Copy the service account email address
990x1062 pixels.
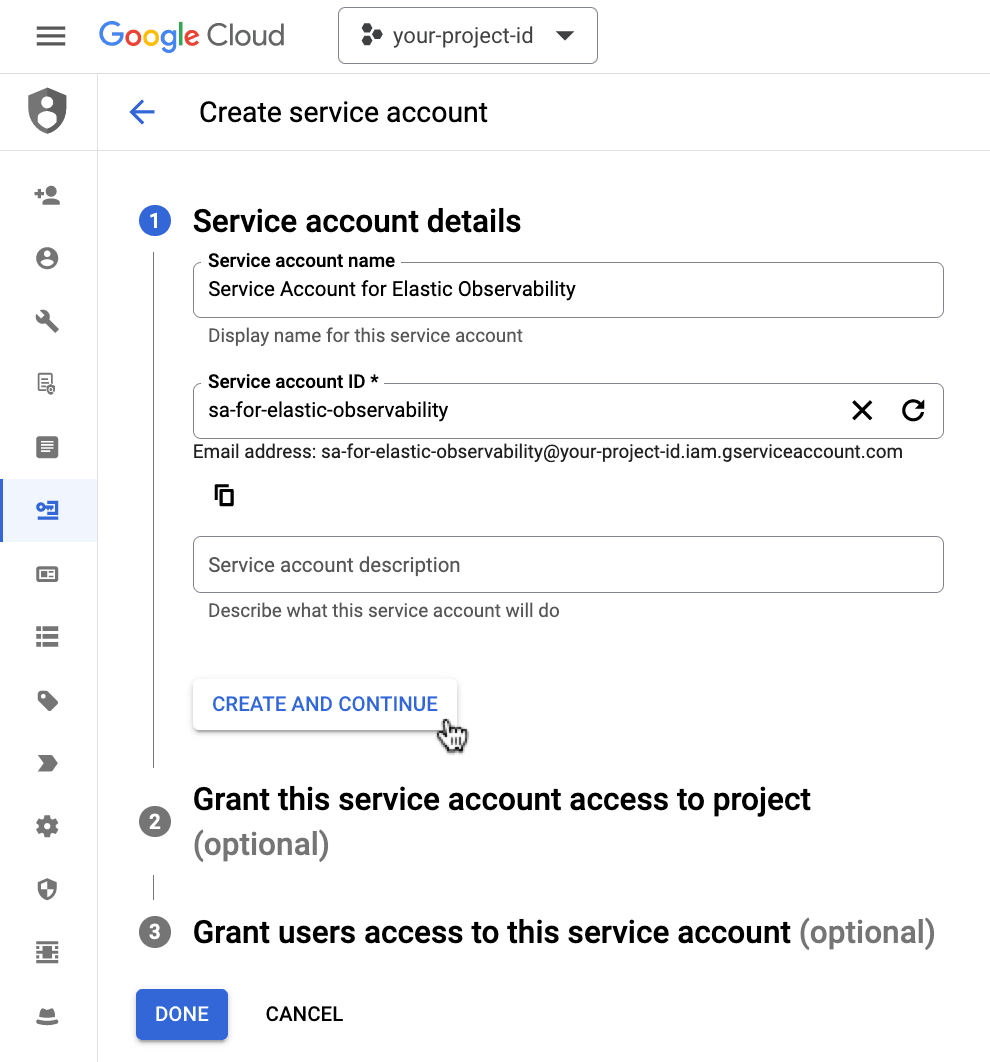[224, 495]
